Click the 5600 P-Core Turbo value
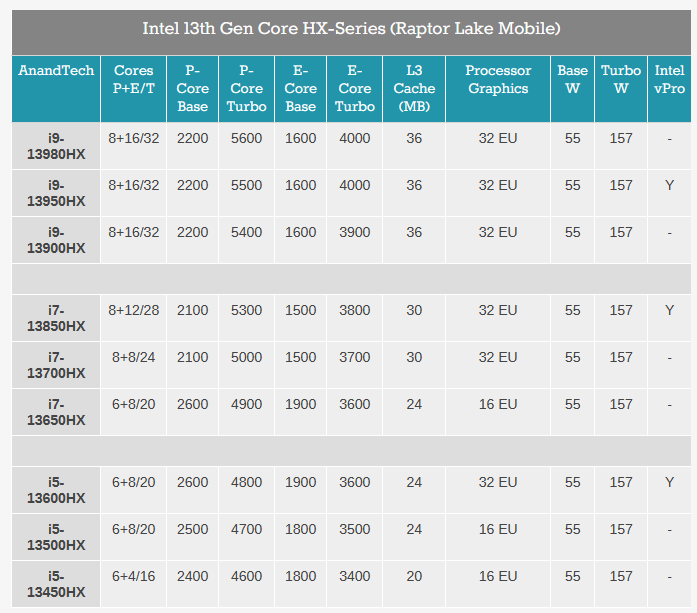The height and width of the screenshot is (613, 697). click(246, 138)
